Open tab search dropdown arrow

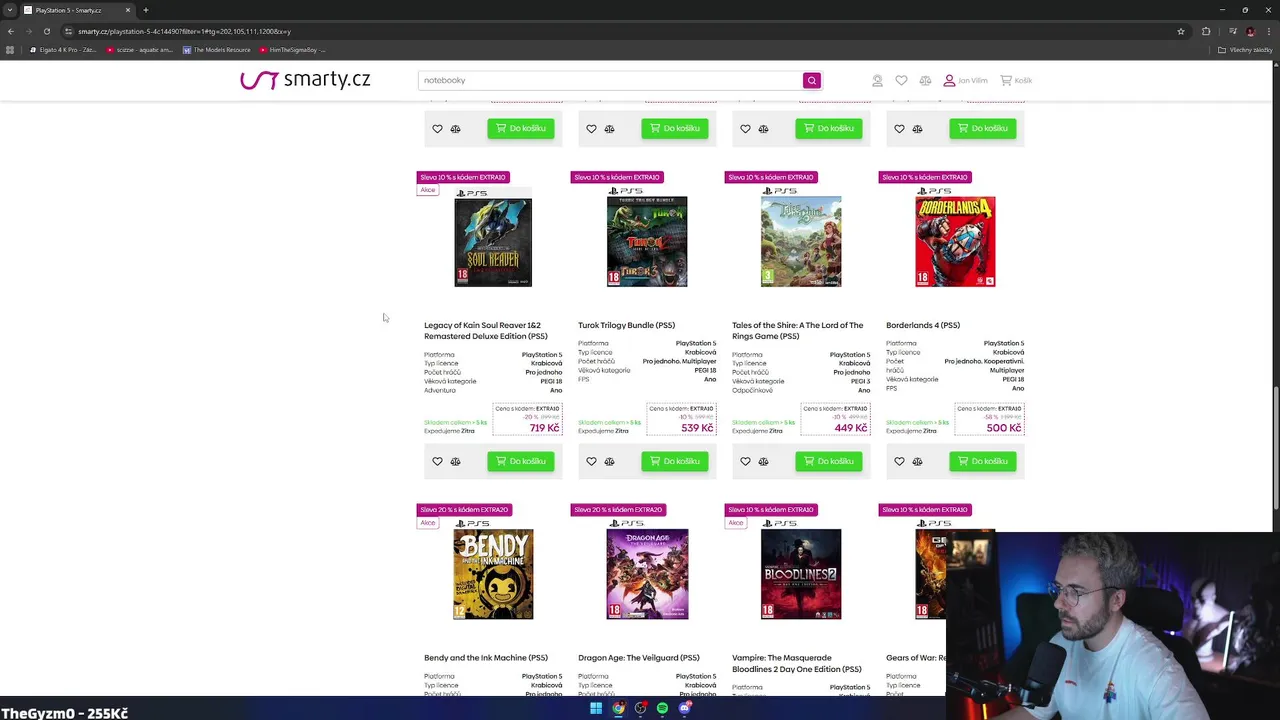(x=9, y=10)
